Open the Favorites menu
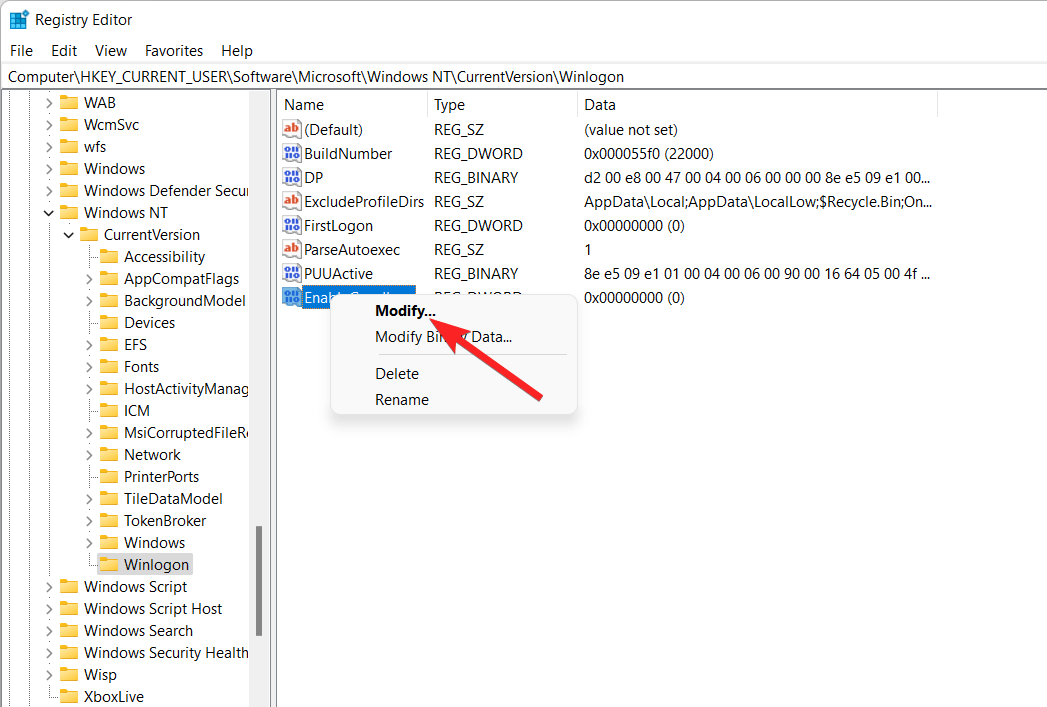 pyautogui.click(x=174, y=51)
